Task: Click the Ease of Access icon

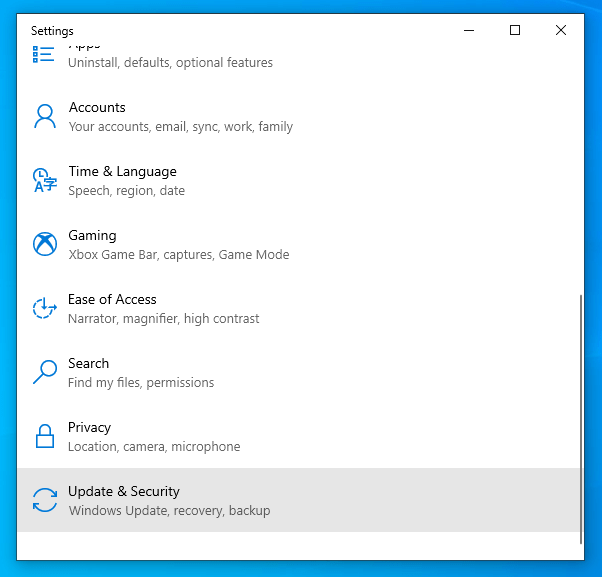Action: tap(44, 308)
